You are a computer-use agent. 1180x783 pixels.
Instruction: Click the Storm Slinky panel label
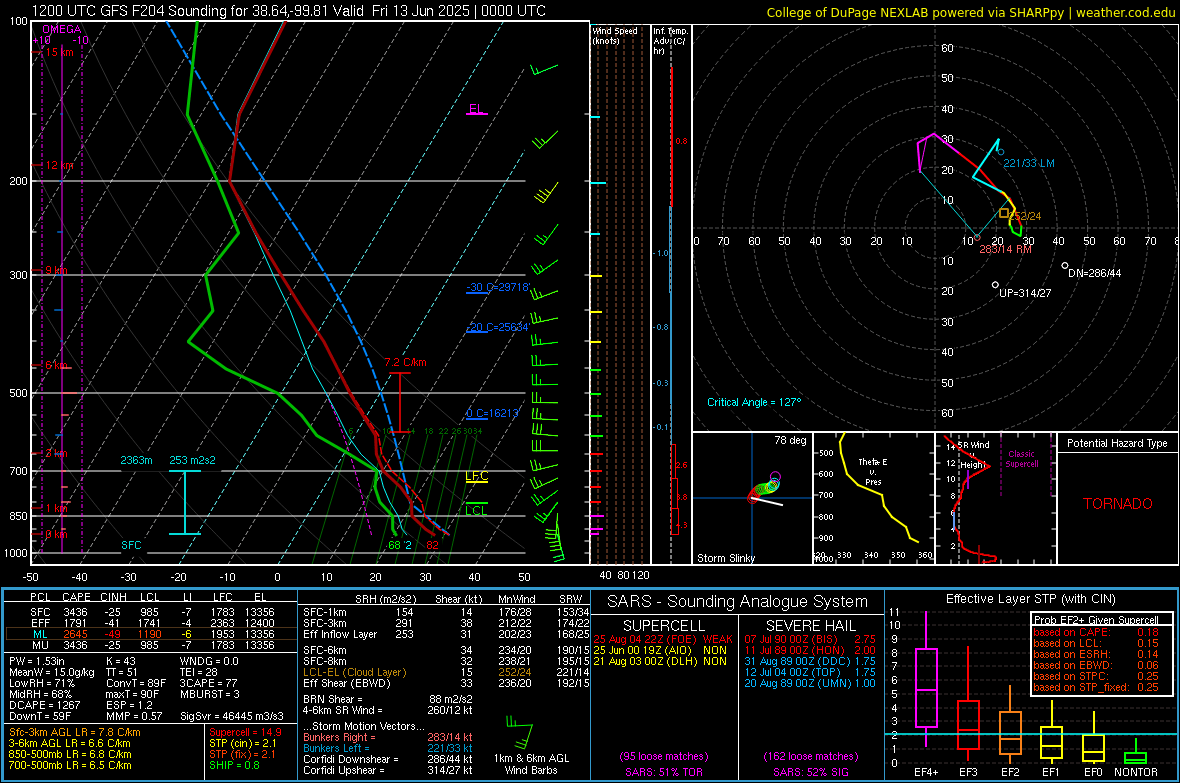(726, 558)
